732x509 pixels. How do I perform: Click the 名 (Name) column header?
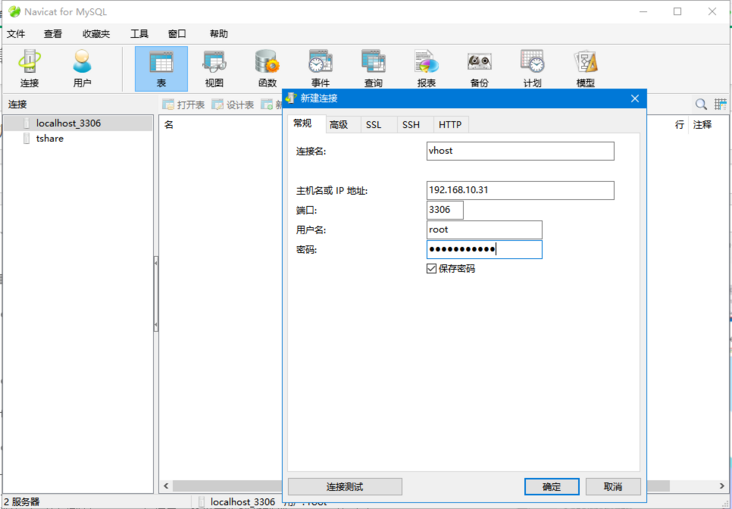coord(169,124)
